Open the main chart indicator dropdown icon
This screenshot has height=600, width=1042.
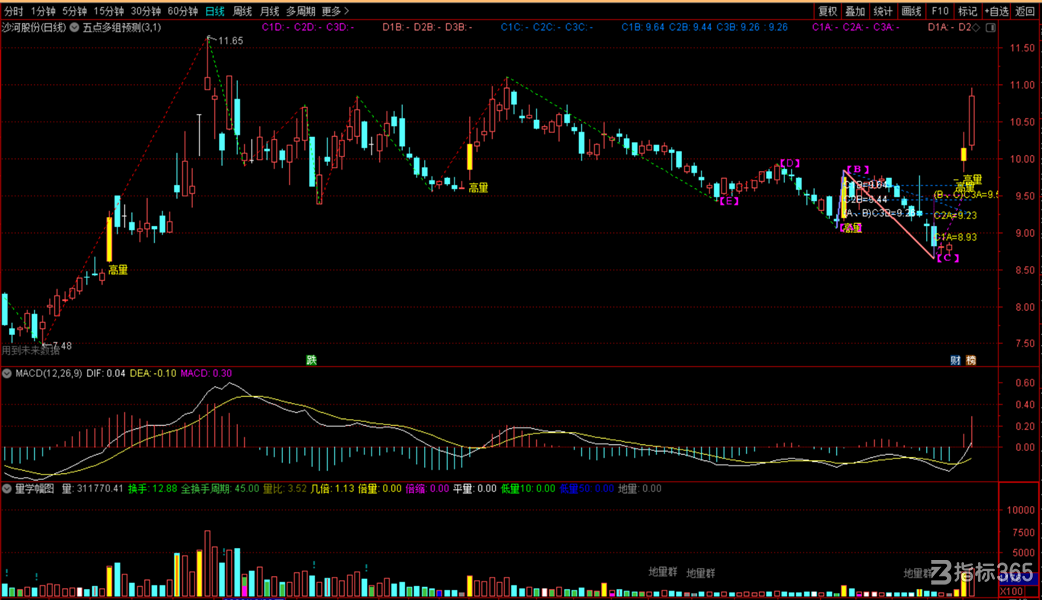[74, 27]
